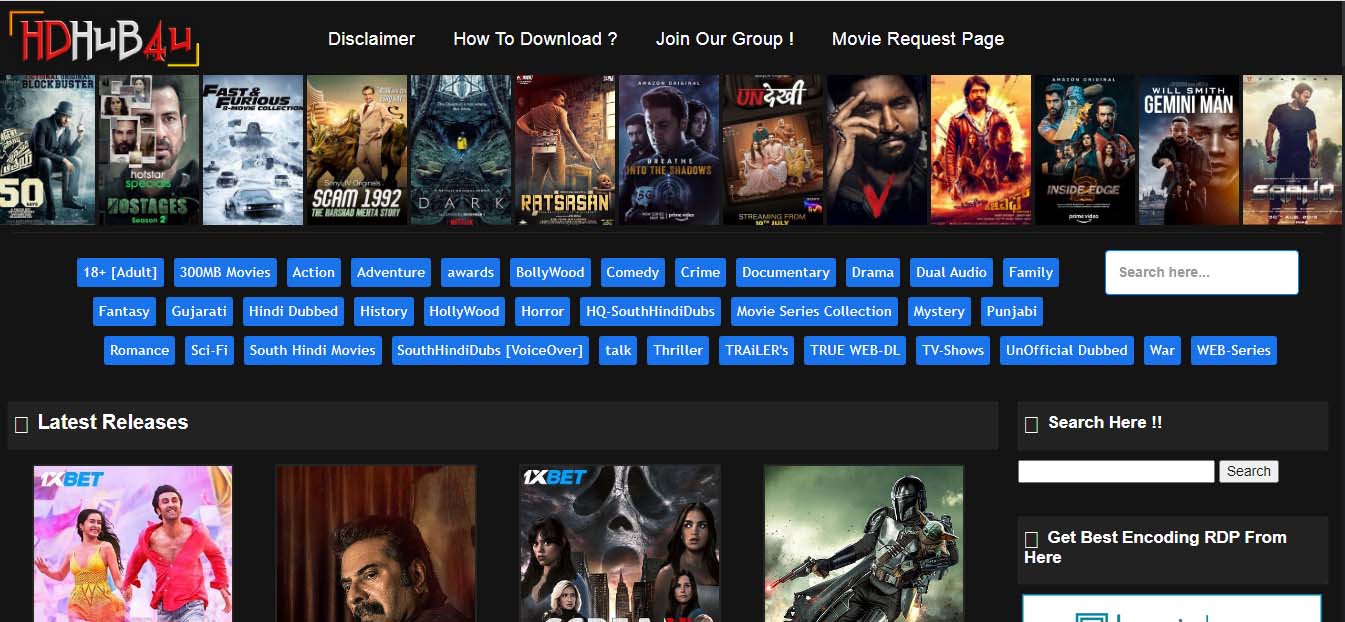Viewport: 1345px width, 622px height.
Task: Open How To Download ? menu item
Action: 535,39
